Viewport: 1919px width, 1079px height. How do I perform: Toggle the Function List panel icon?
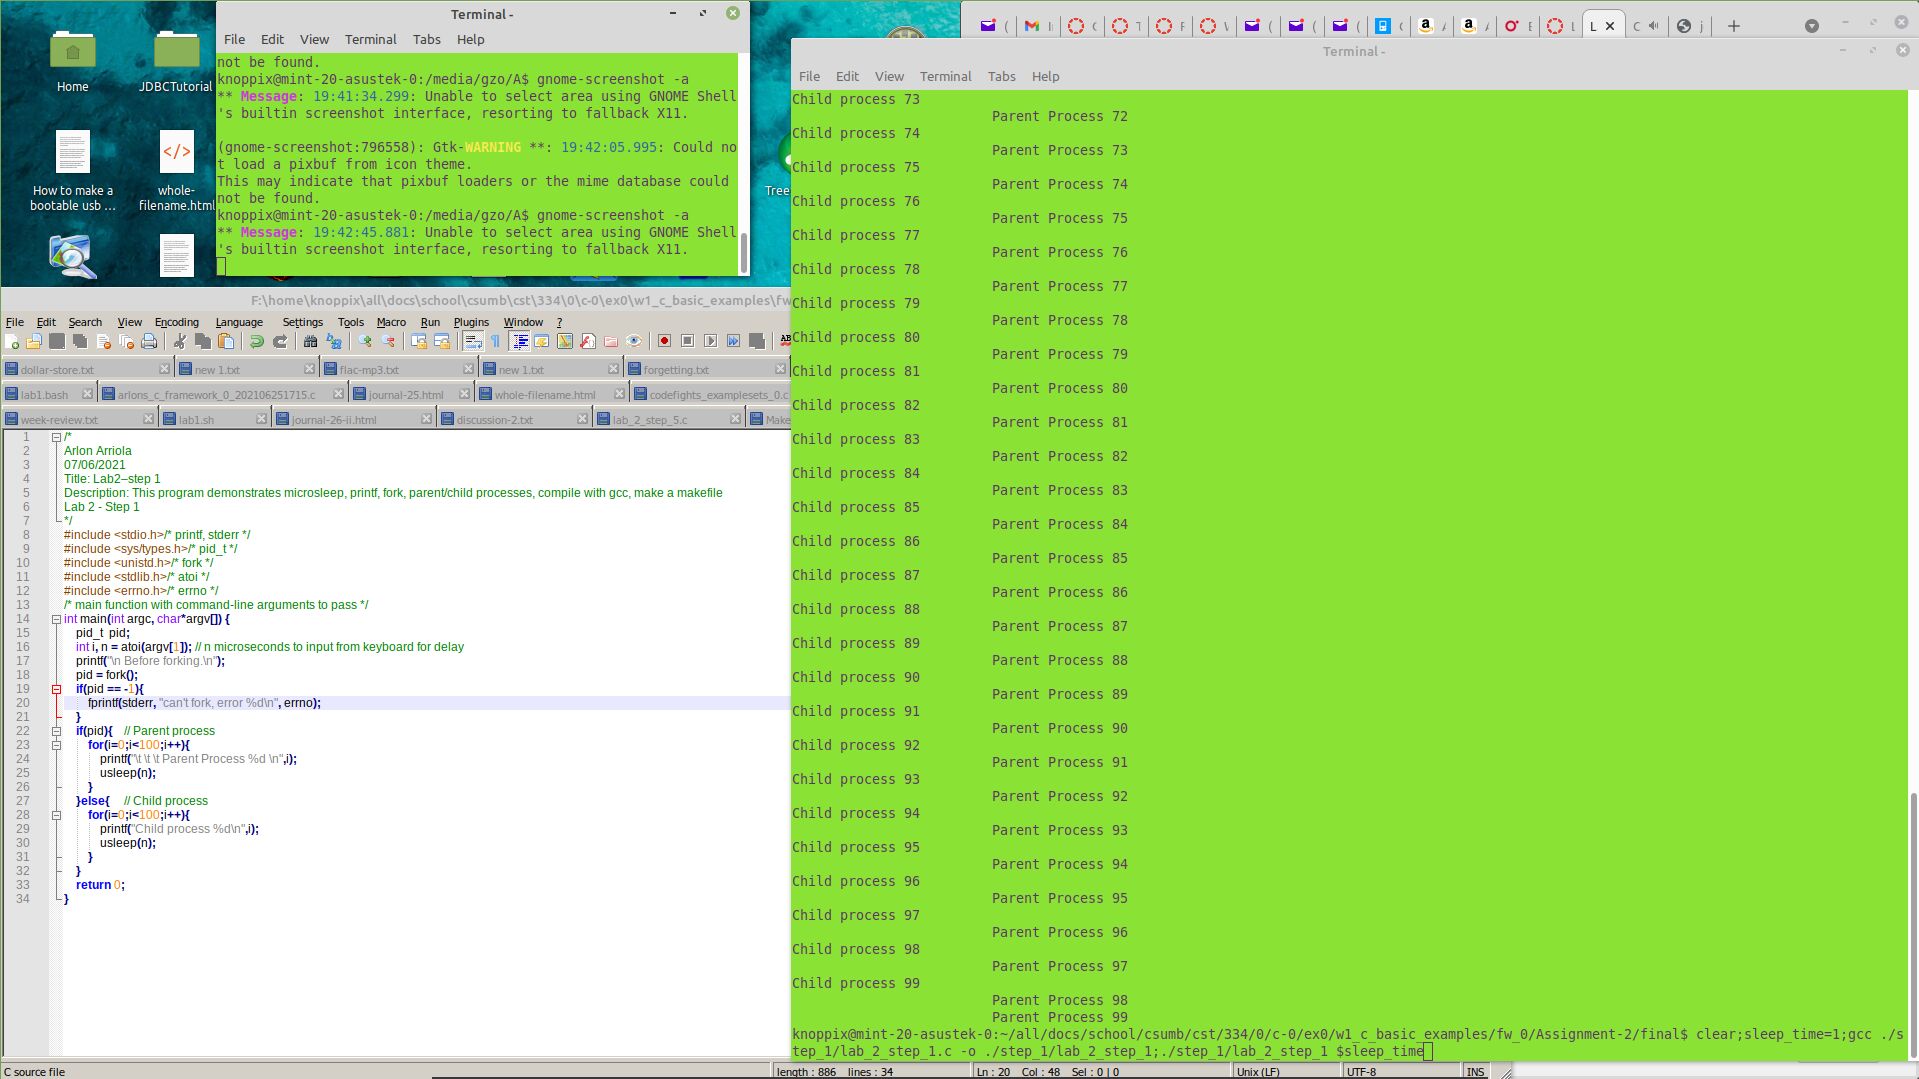(588, 342)
